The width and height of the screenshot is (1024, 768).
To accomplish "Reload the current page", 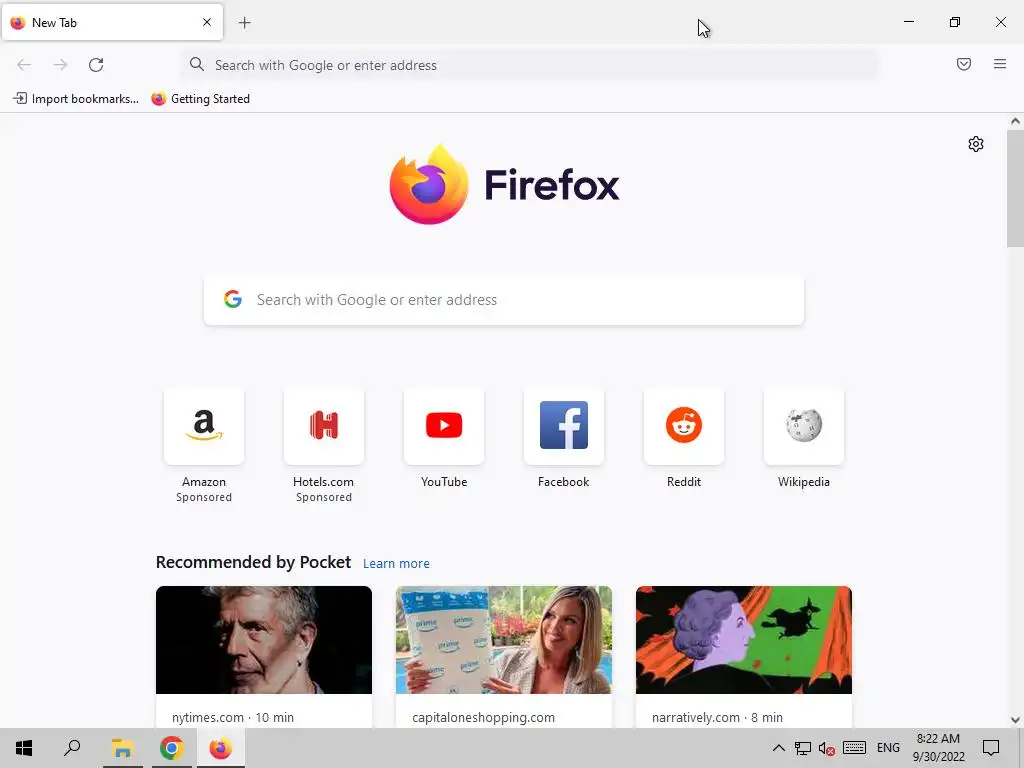I will coord(96,65).
